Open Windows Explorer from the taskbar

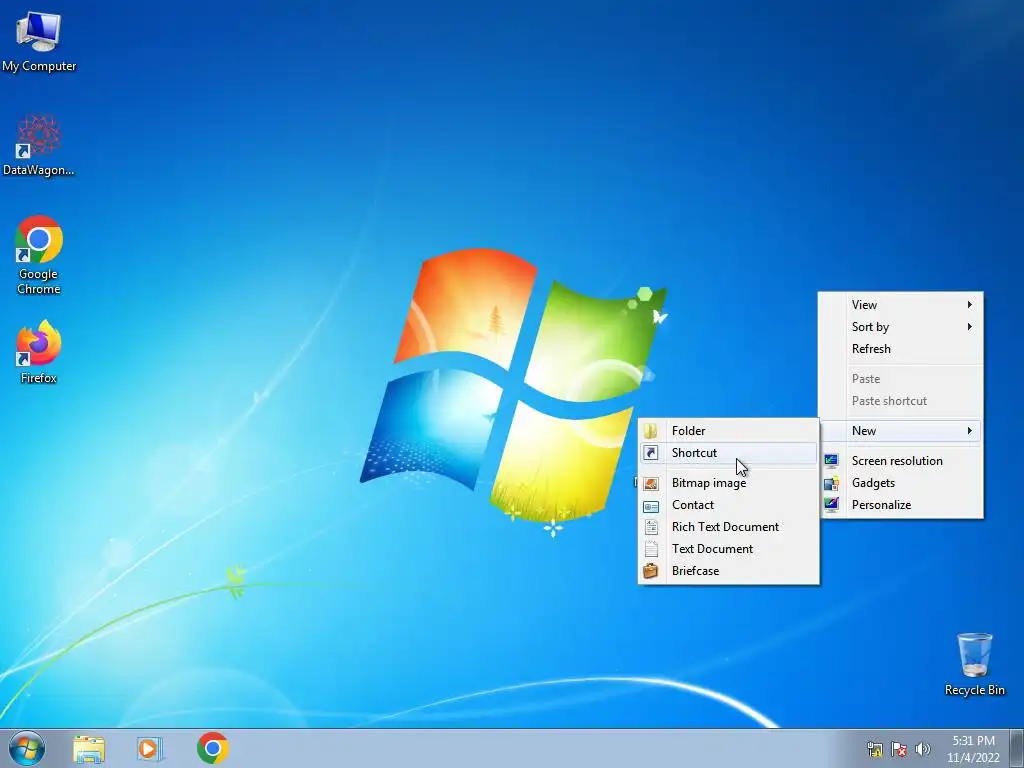89,749
